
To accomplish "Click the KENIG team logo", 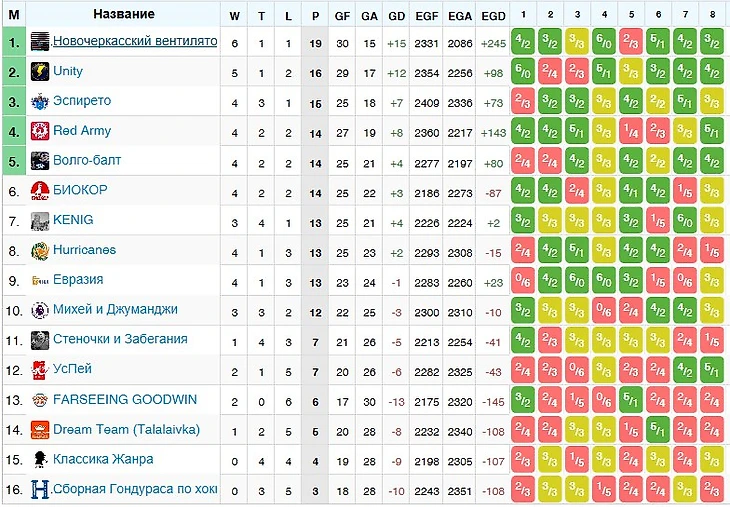I will (x=40, y=221).
